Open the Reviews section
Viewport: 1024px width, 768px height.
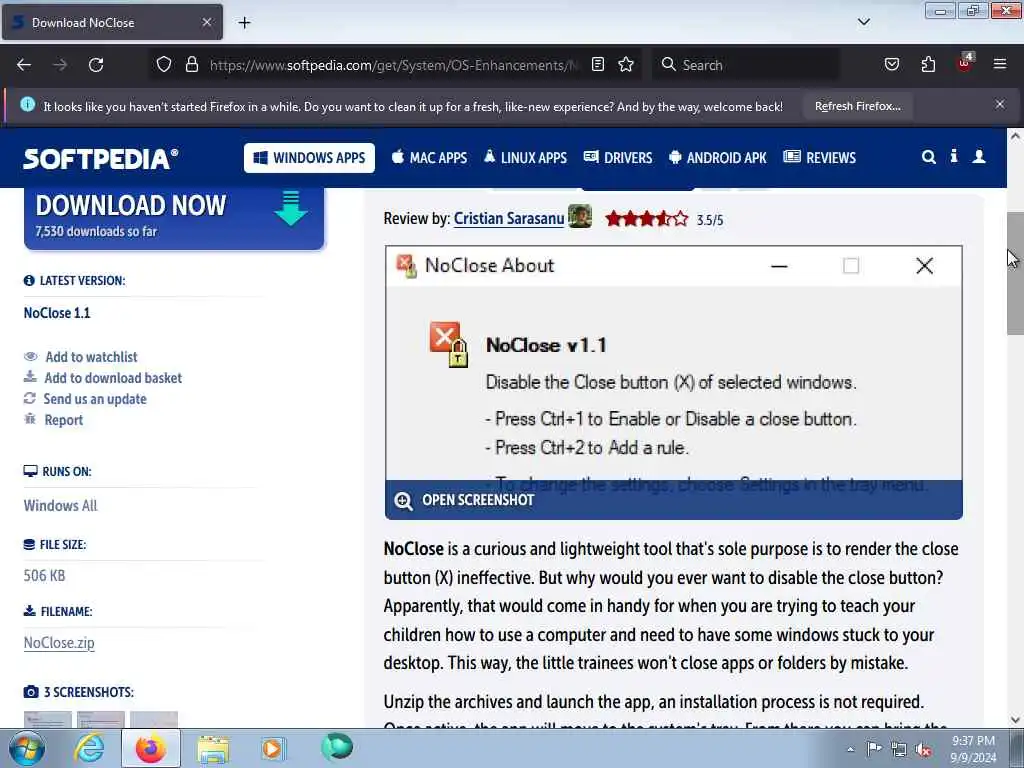point(820,158)
